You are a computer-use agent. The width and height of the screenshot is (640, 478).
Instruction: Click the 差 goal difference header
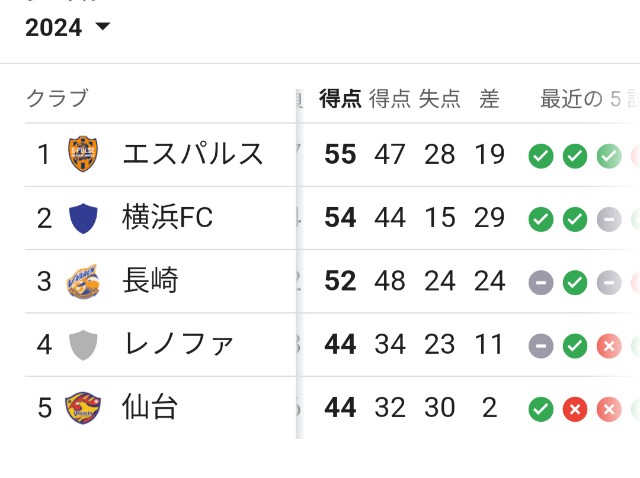point(489,99)
